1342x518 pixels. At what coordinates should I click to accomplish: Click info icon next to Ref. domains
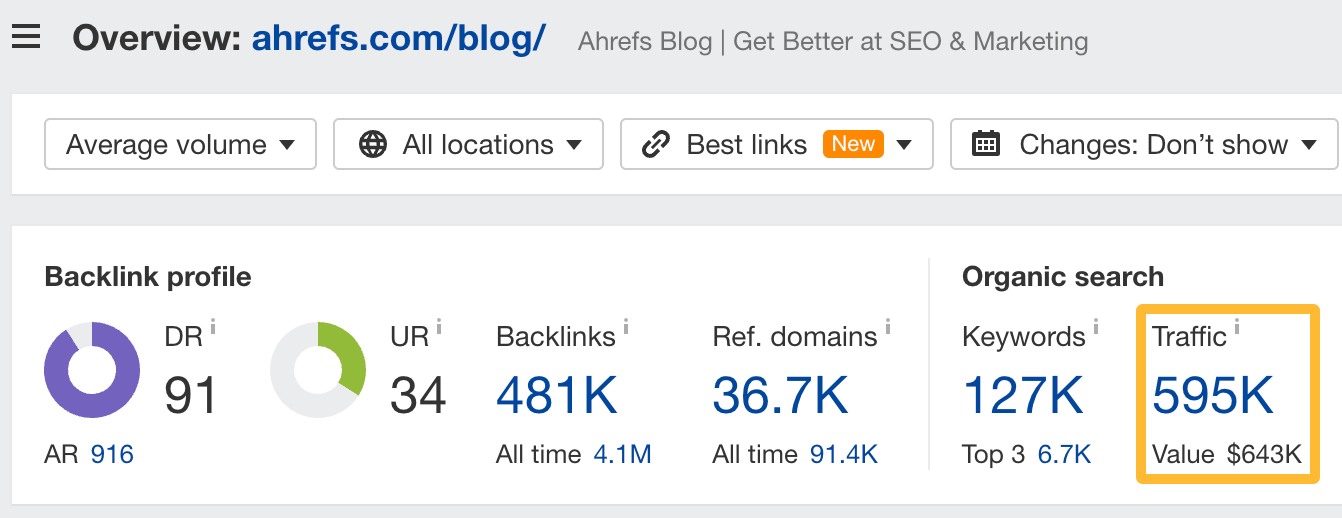(x=888, y=326)
